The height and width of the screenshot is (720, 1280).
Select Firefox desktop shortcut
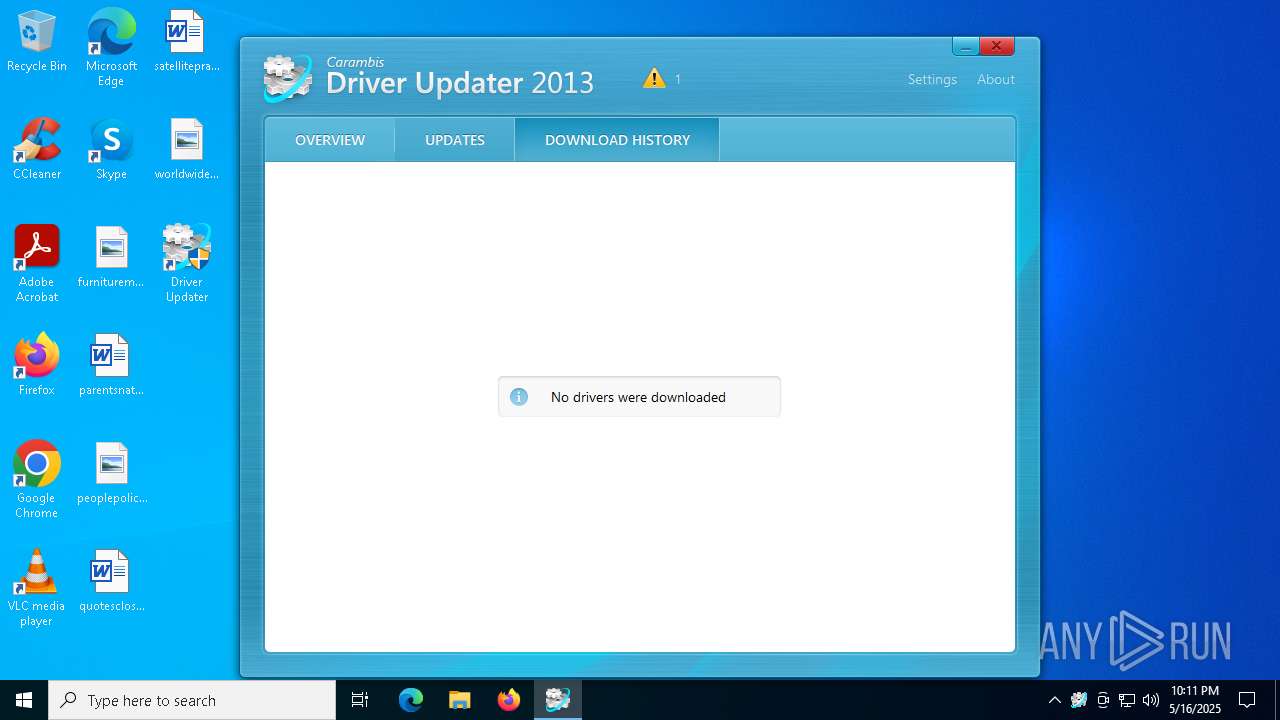pyautogui.click(x=37, y=366)
